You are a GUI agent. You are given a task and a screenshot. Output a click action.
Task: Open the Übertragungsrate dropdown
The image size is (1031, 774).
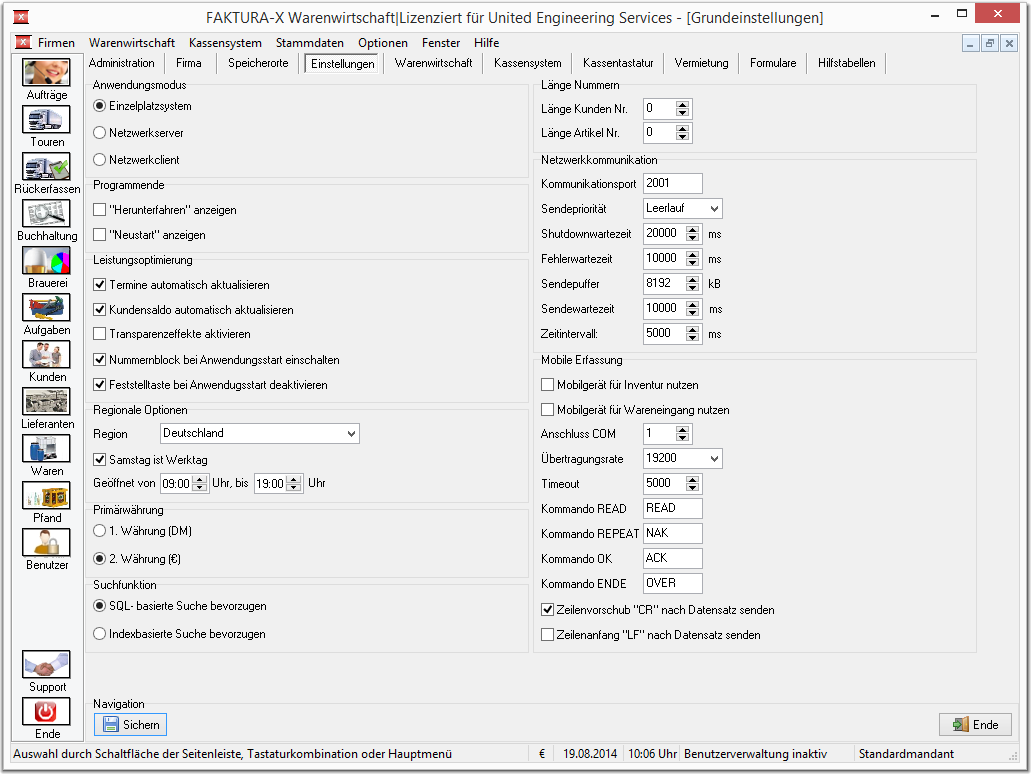683,458
